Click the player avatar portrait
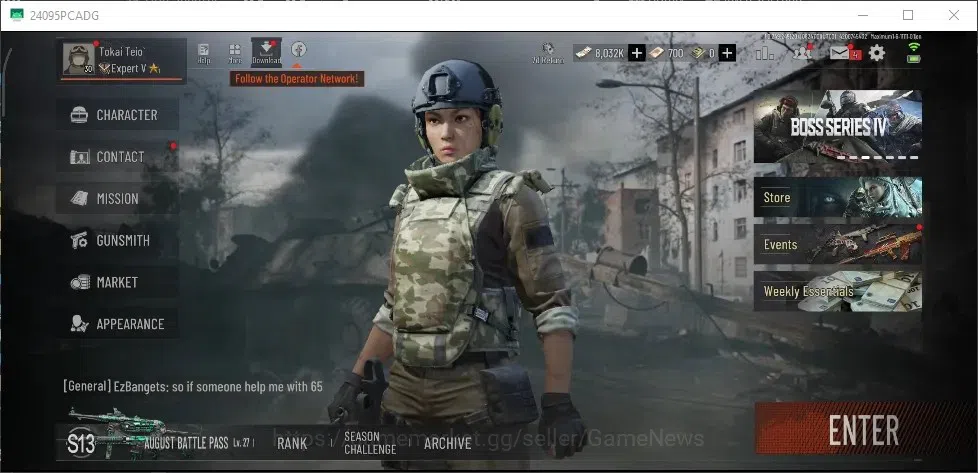 pos(79,59)
